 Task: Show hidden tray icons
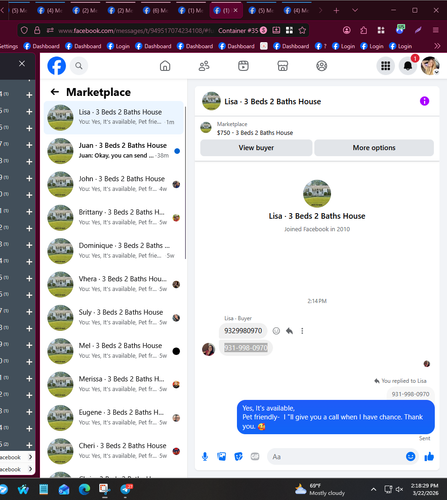click(374, 489)
